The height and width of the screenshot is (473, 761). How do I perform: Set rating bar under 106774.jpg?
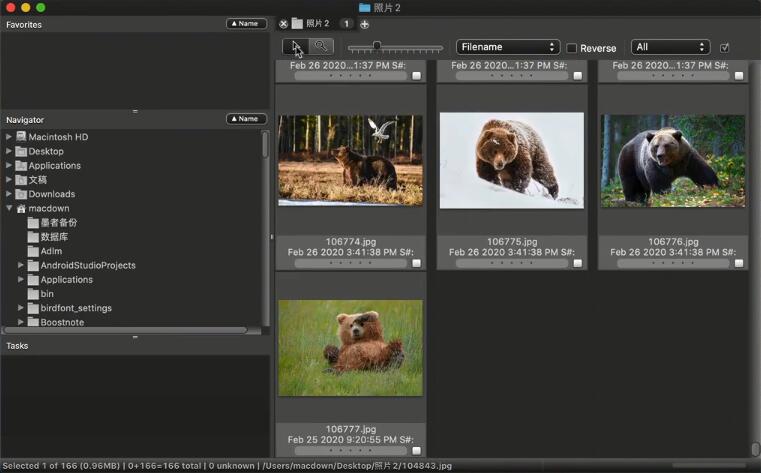coord(350,263)
